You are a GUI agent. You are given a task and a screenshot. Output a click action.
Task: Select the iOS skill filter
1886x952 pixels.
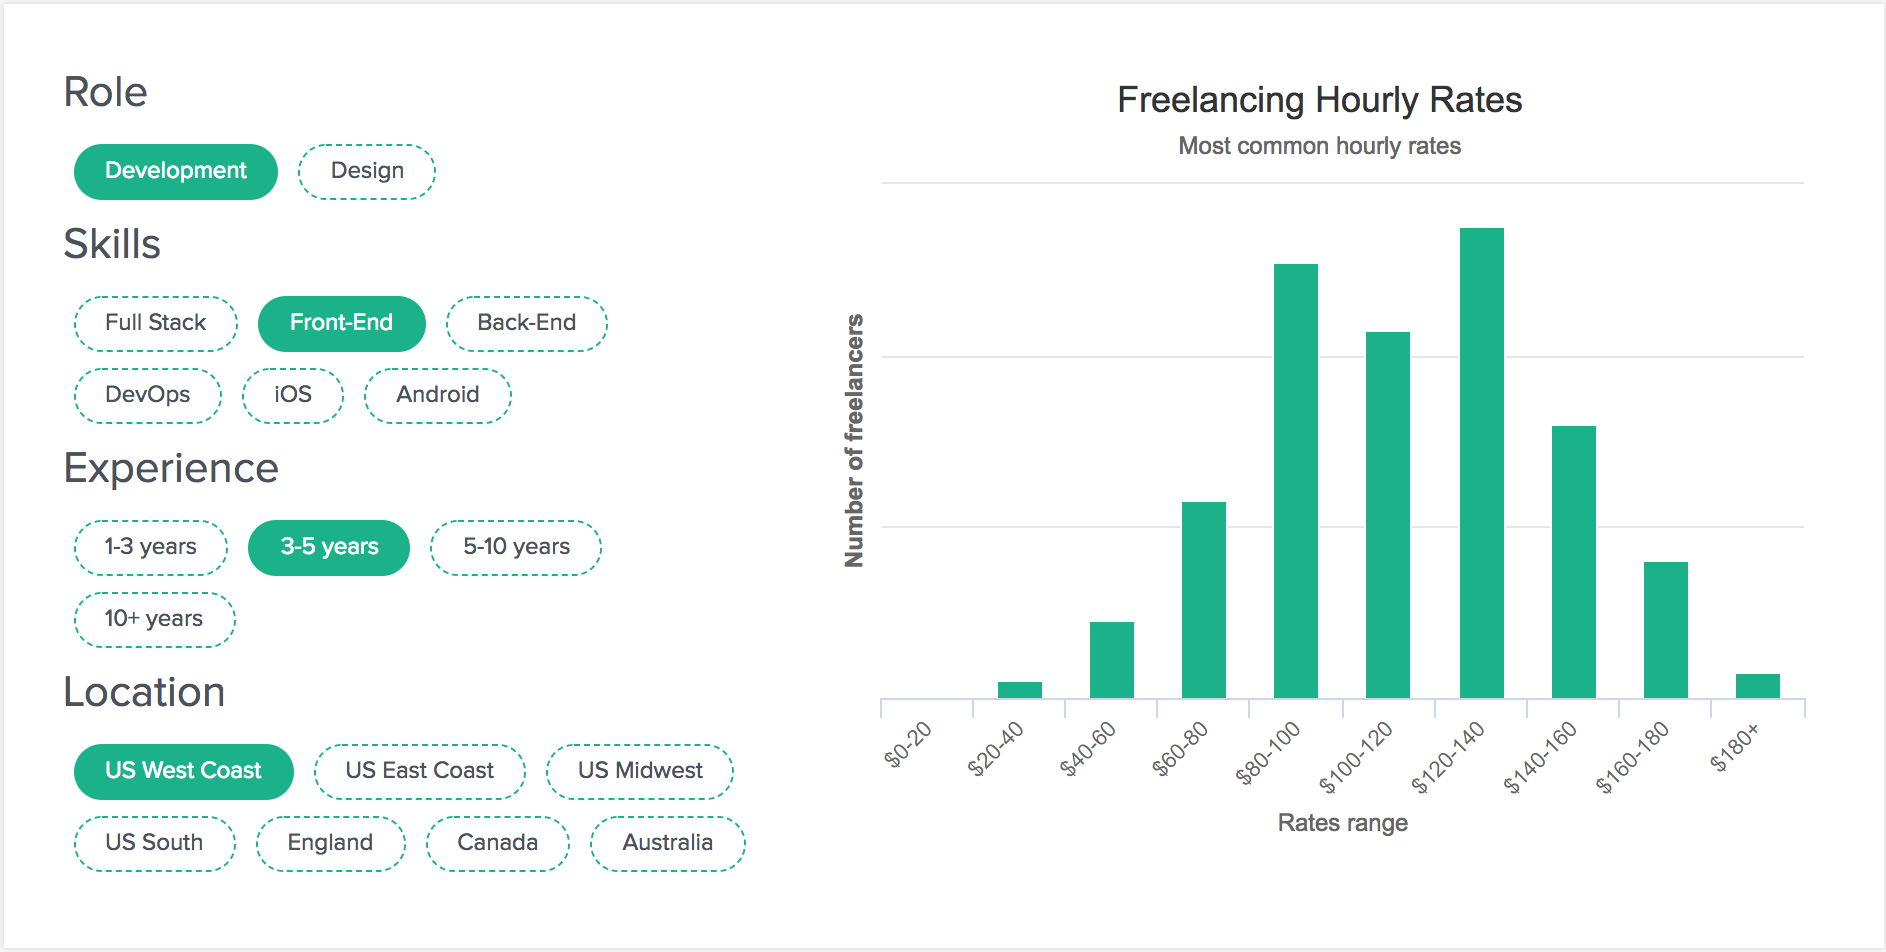point(292,394)
